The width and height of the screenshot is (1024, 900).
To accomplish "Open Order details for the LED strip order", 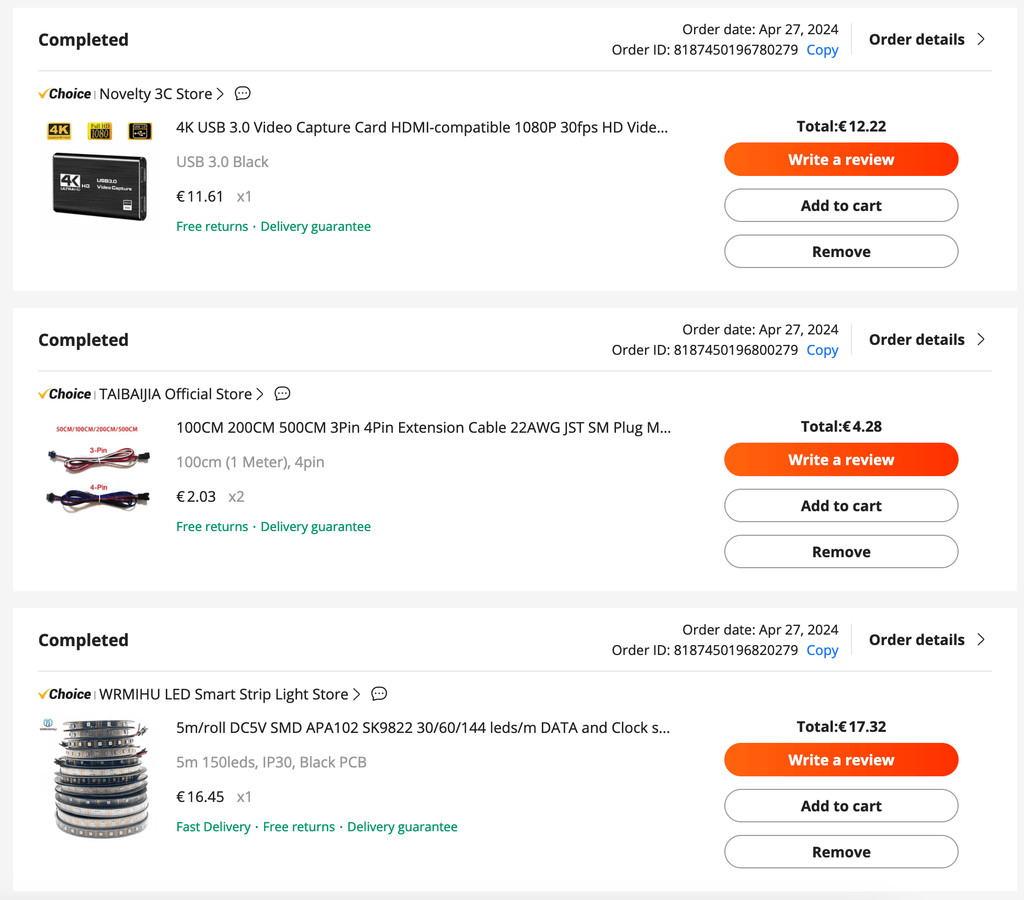I will click(x=926, y=640).
